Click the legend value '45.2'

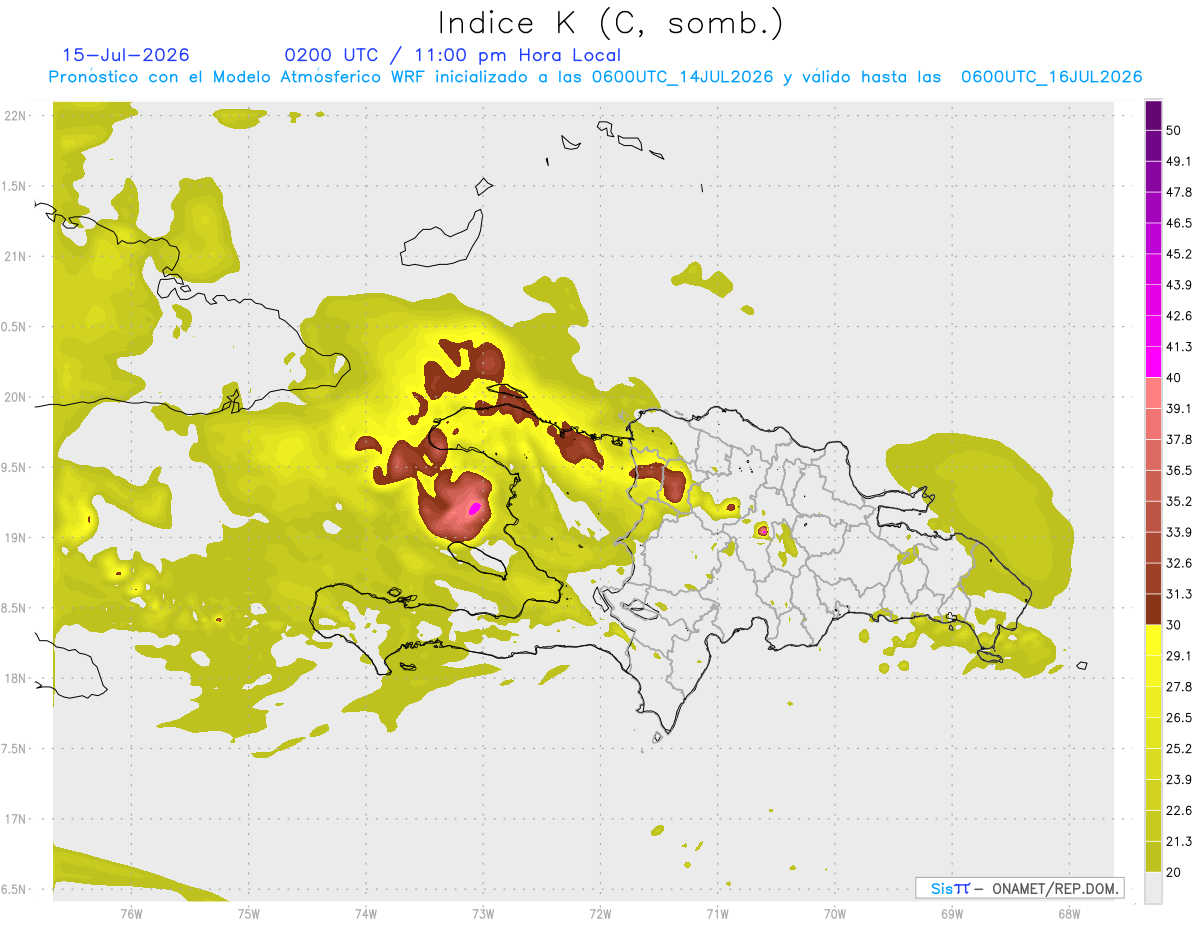[x=1179, y=254]
